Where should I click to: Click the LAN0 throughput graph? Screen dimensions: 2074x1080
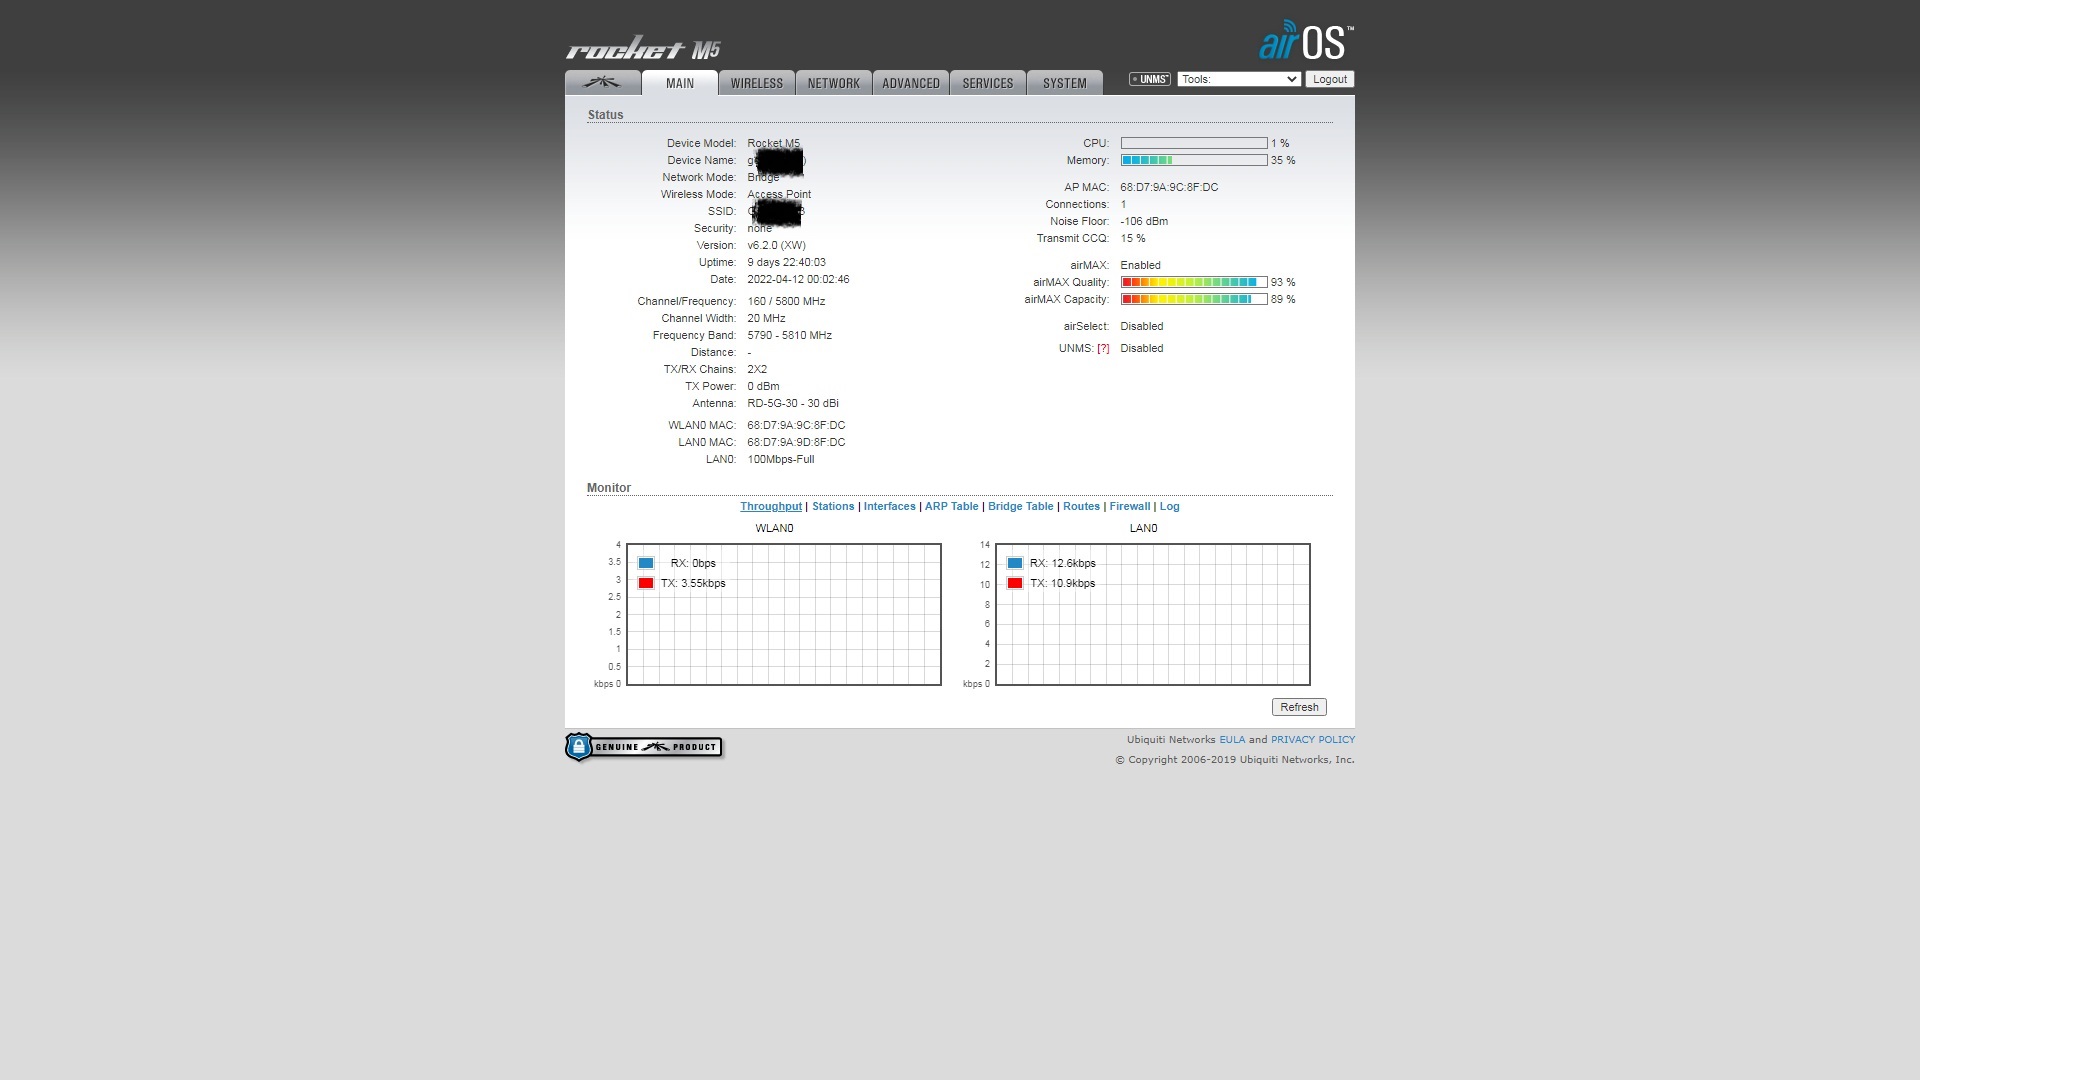(1153, 614)
